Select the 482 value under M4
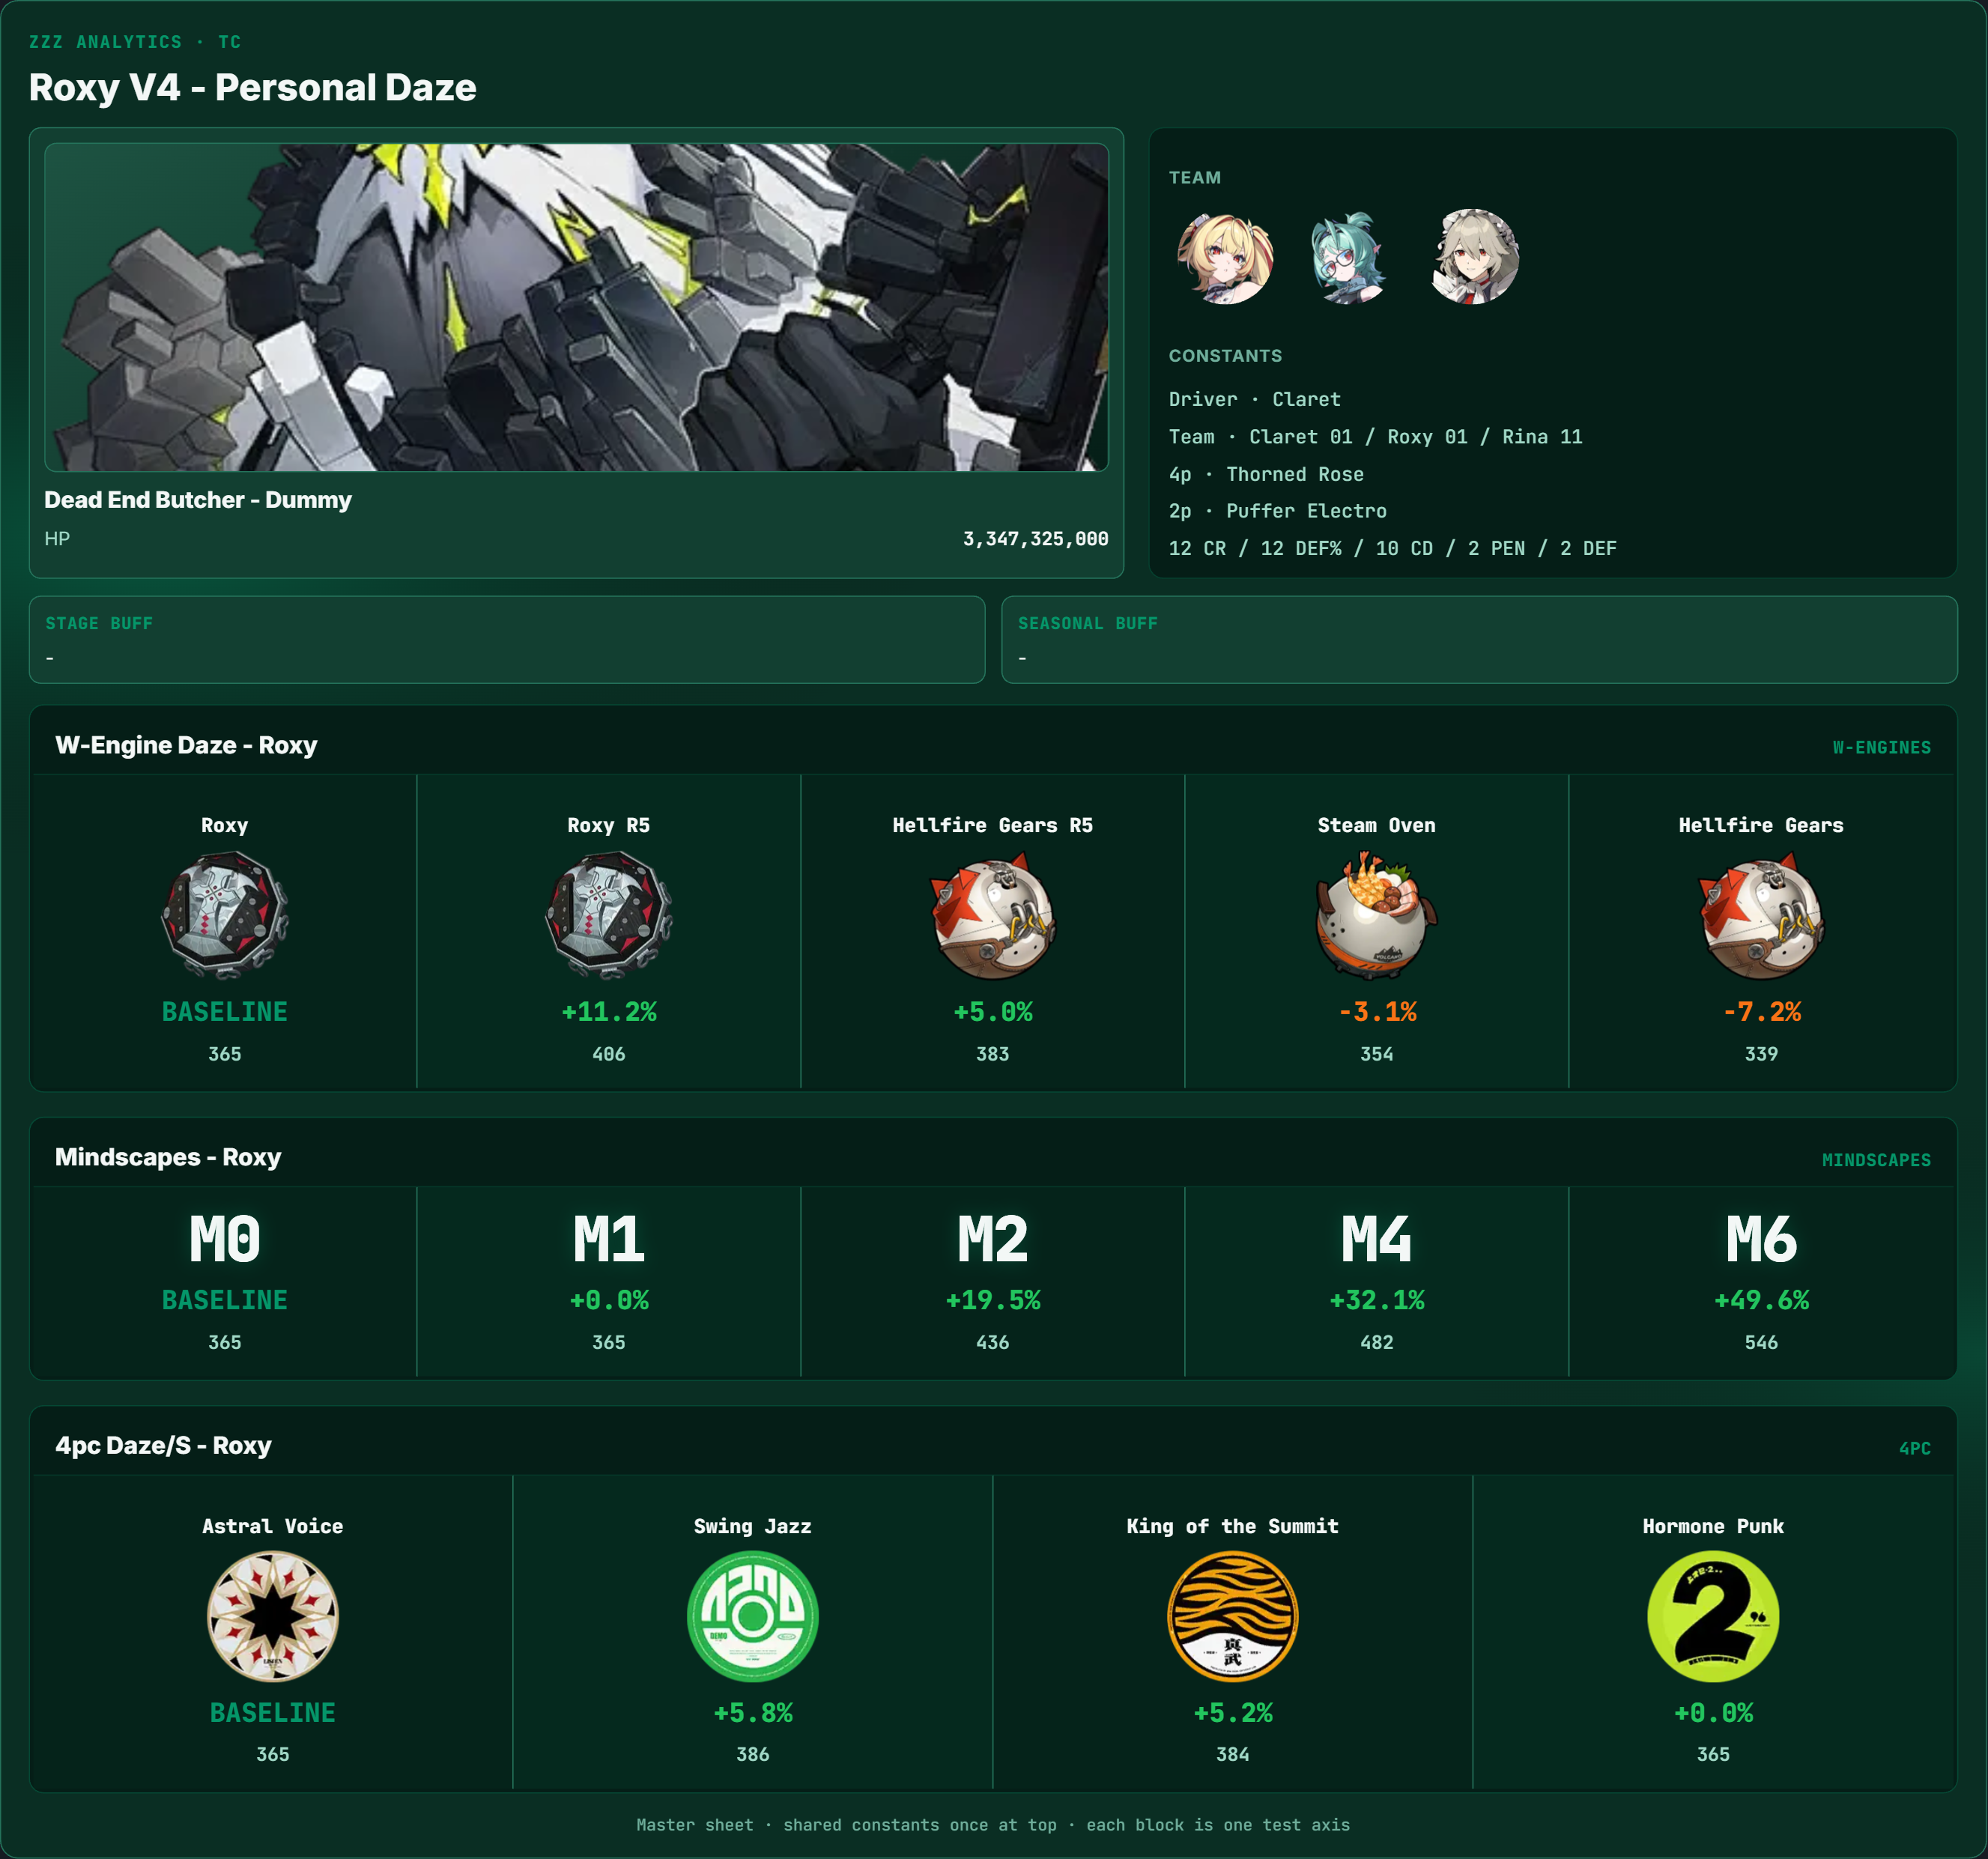This screenshot has height=1859, width=1988. pos(1377,1342)
